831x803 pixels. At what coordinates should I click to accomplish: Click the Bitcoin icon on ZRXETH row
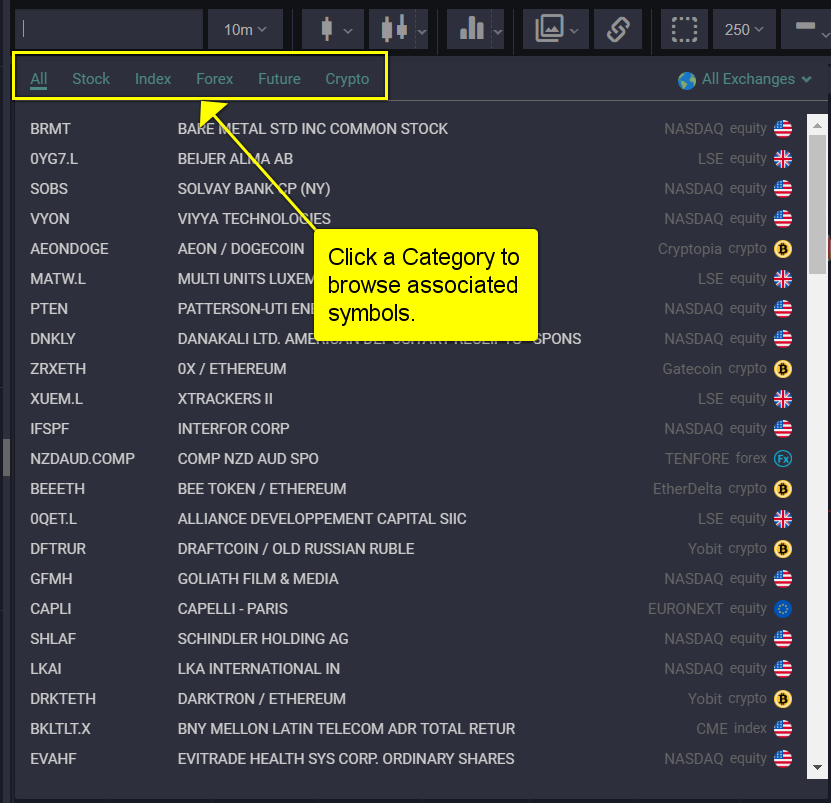pos(783,369)
